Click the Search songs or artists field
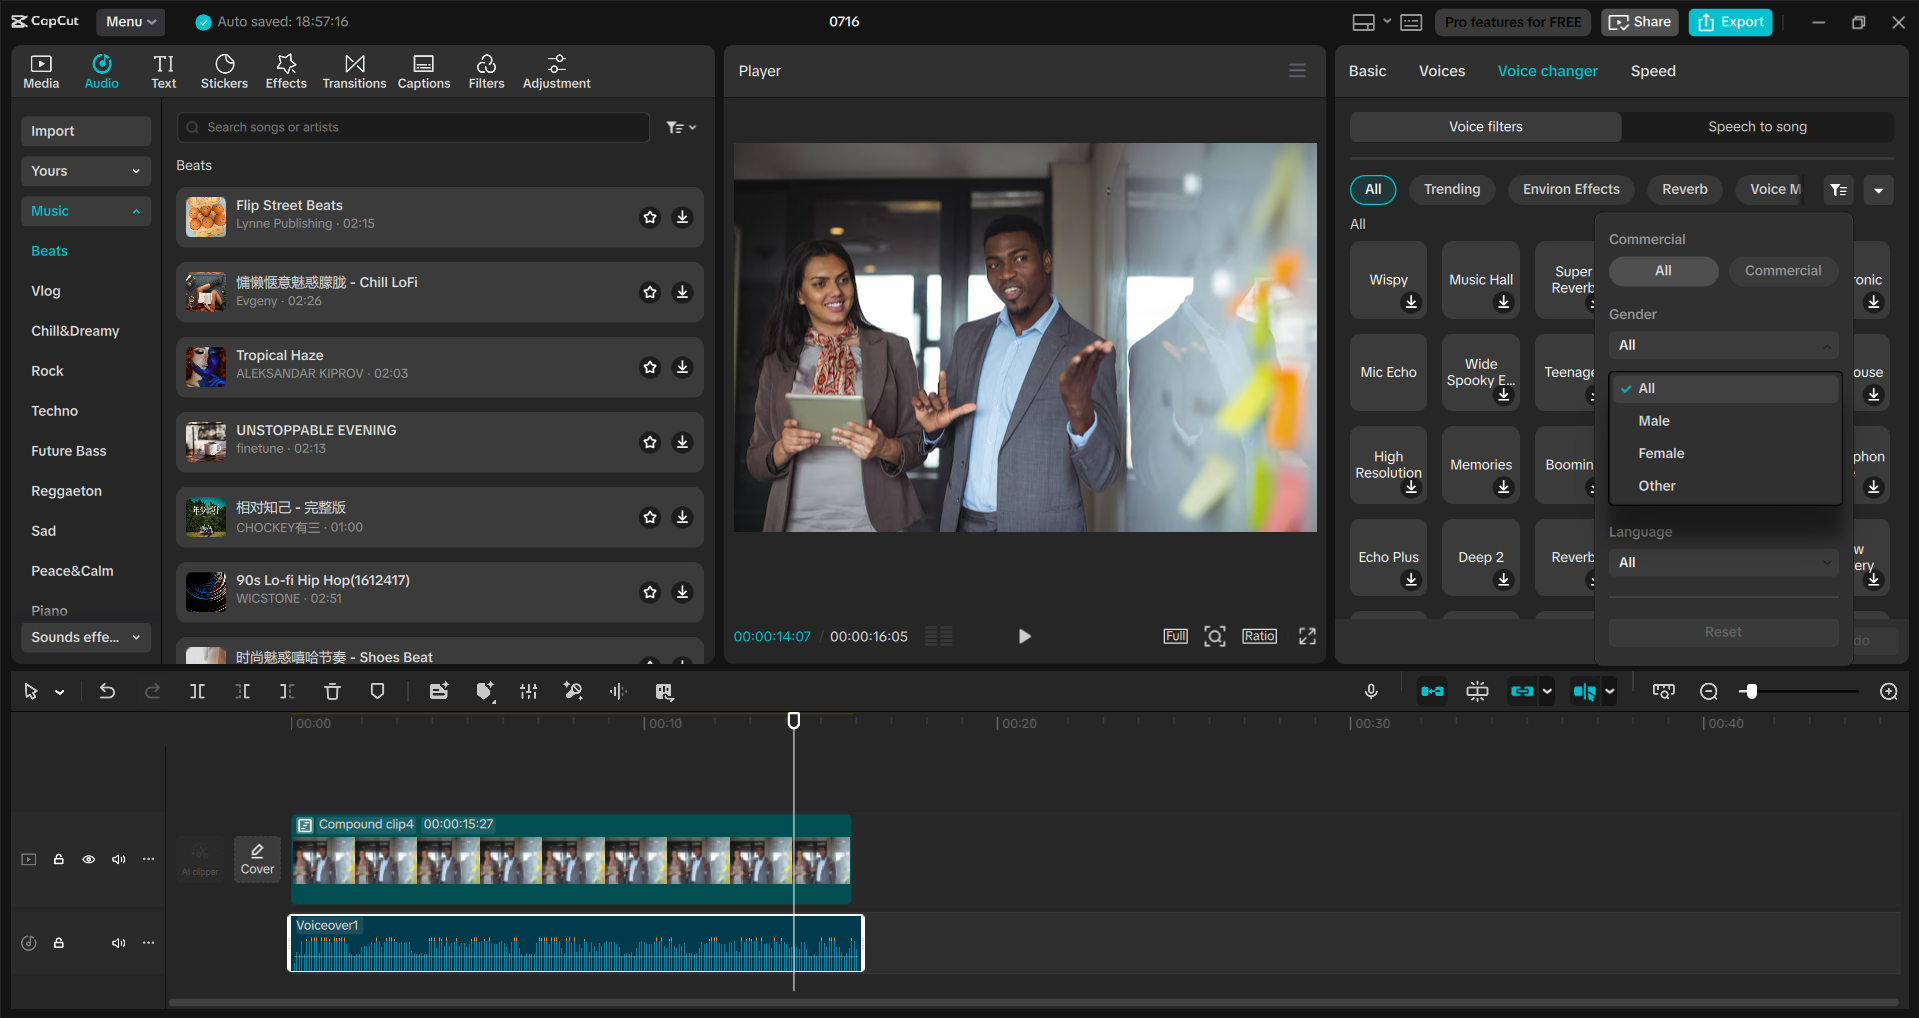Viewport: 1919px width, 1018px height. [412, 127]
